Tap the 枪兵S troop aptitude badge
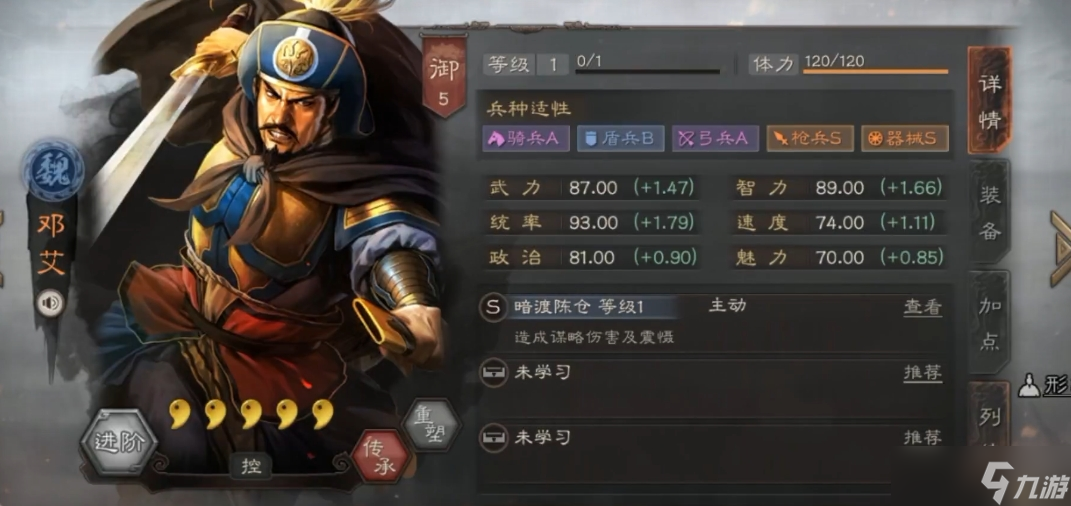Viewport: 1071px width, 506px height. [x=810, y=139]
